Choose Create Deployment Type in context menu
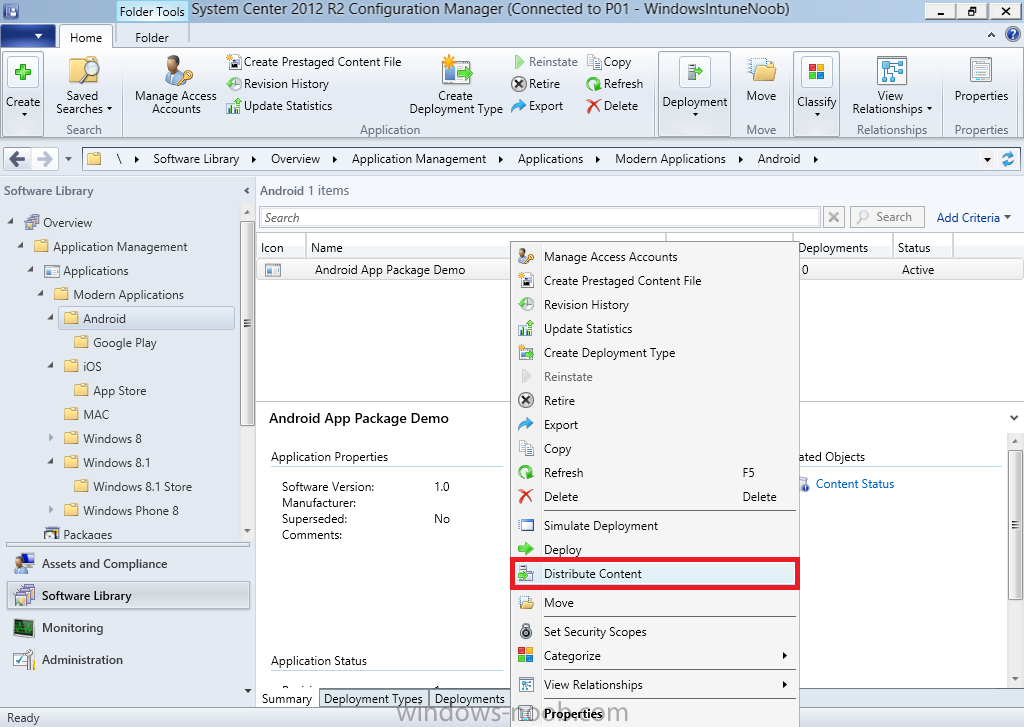Screen dimensions: 1024x727 pos(654,353)
